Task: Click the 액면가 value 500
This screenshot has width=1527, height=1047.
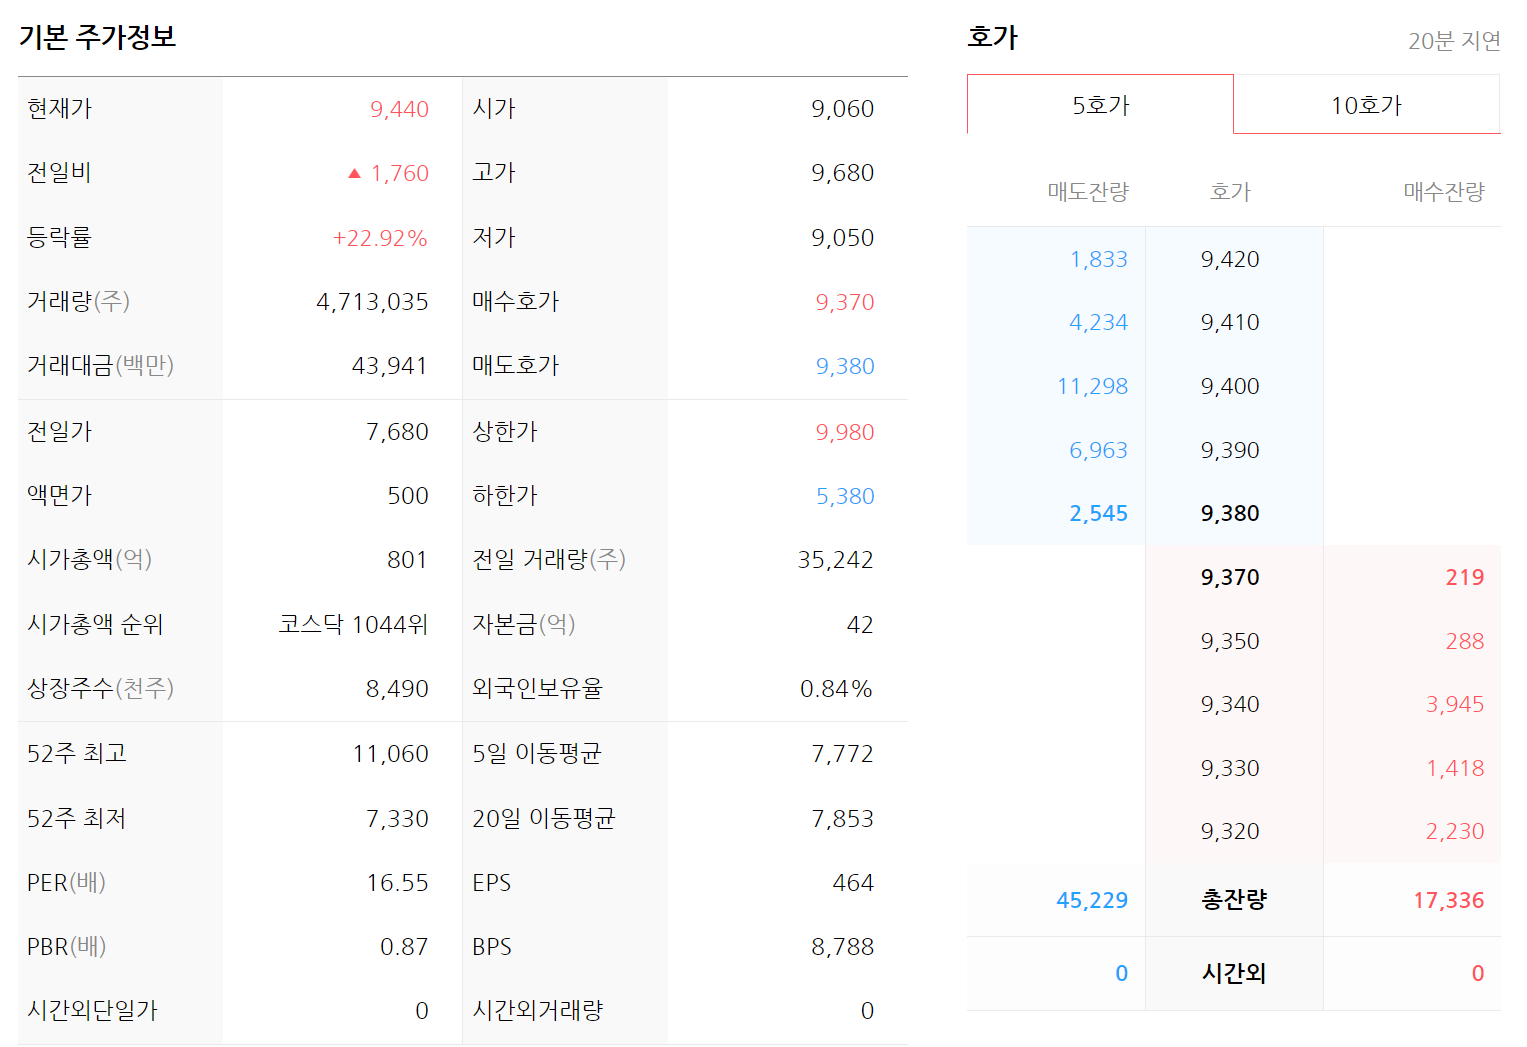Action: pyautogui.click(x=408, y=496)
